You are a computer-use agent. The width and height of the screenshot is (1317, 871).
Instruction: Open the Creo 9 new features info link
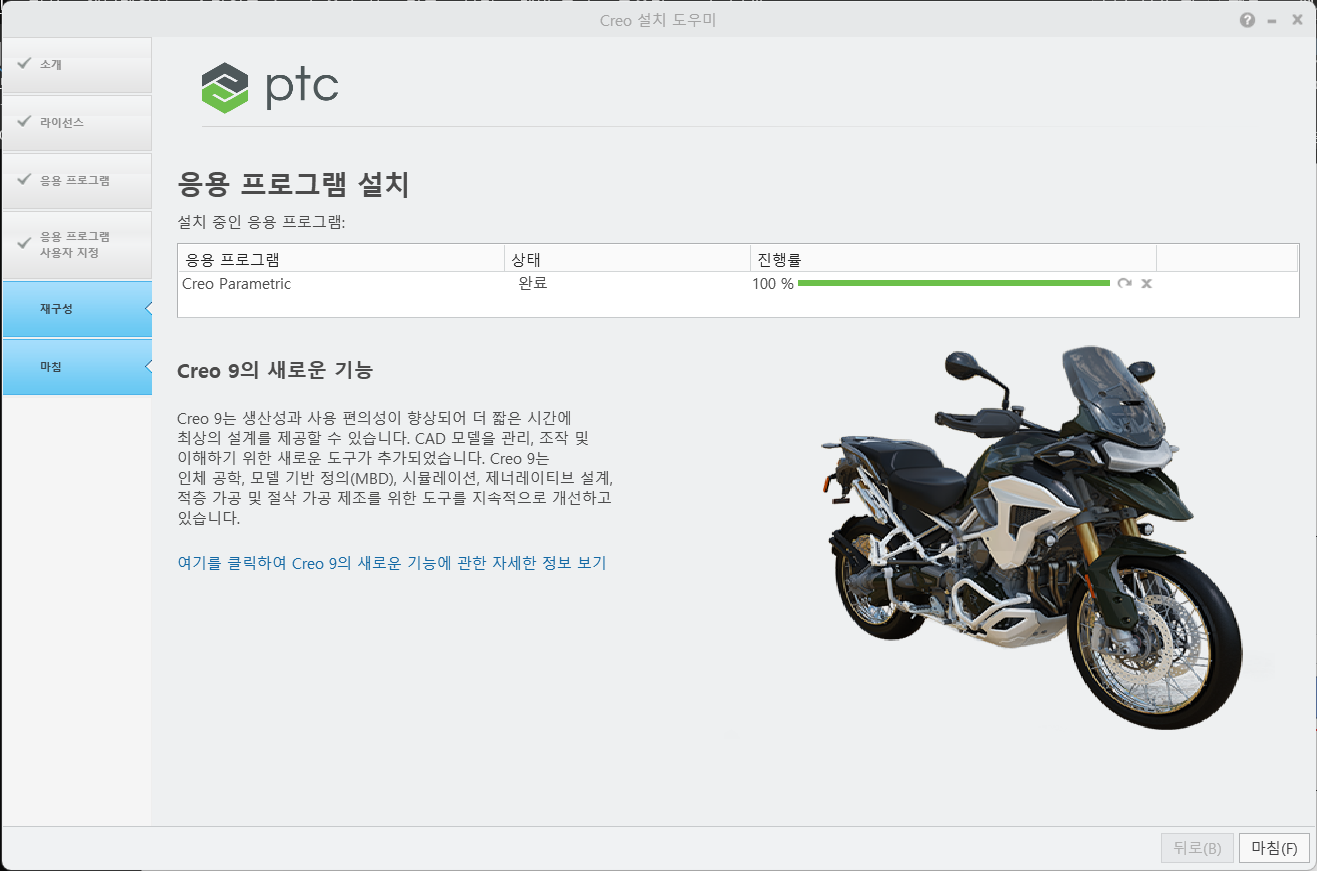pyautogui.click(x=392, y=563)
